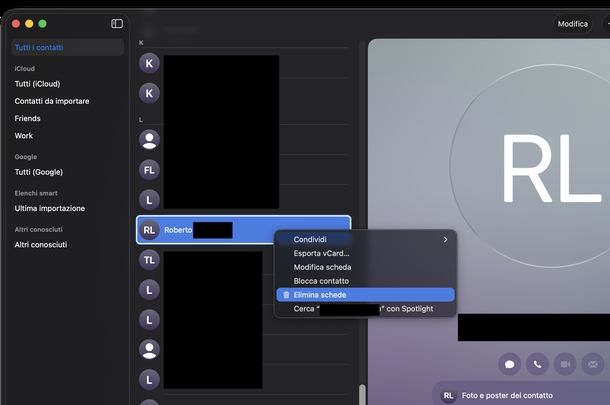The height and width of the screenshot is (405, 610).
Task: Choose Blocca contatto menu entry
Action: tap(365, 281)
